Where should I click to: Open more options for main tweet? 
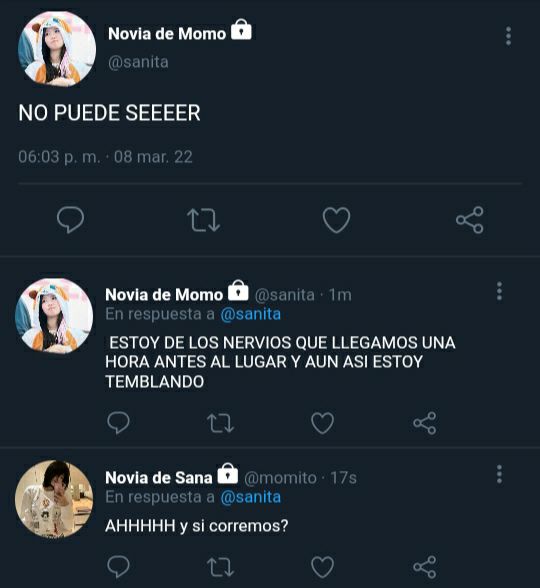coord(508,36)
